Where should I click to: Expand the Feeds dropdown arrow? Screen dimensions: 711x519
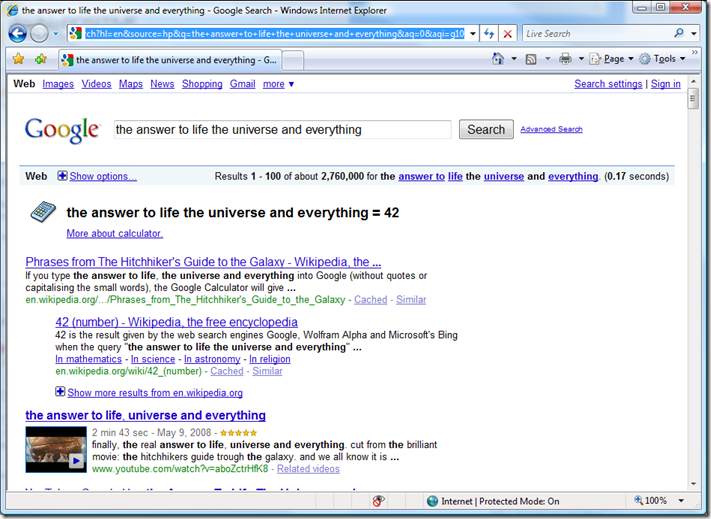[547, 59]
